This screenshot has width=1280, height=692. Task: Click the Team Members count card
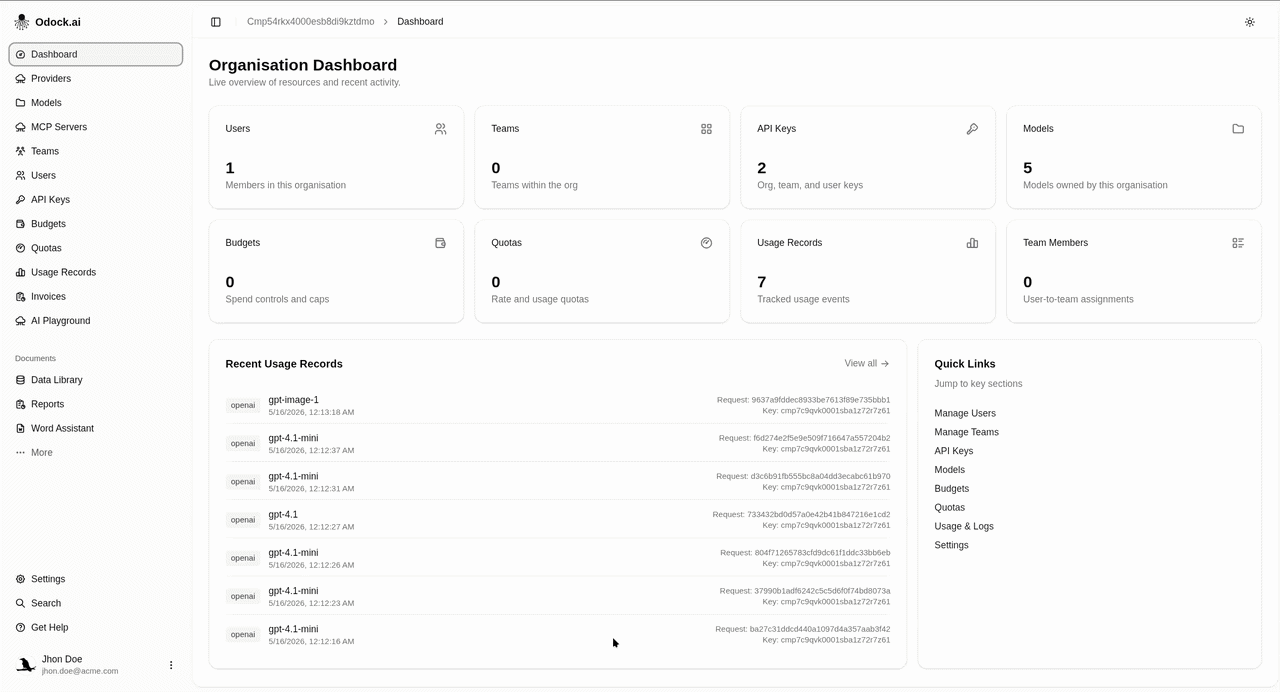[1134, 271]
